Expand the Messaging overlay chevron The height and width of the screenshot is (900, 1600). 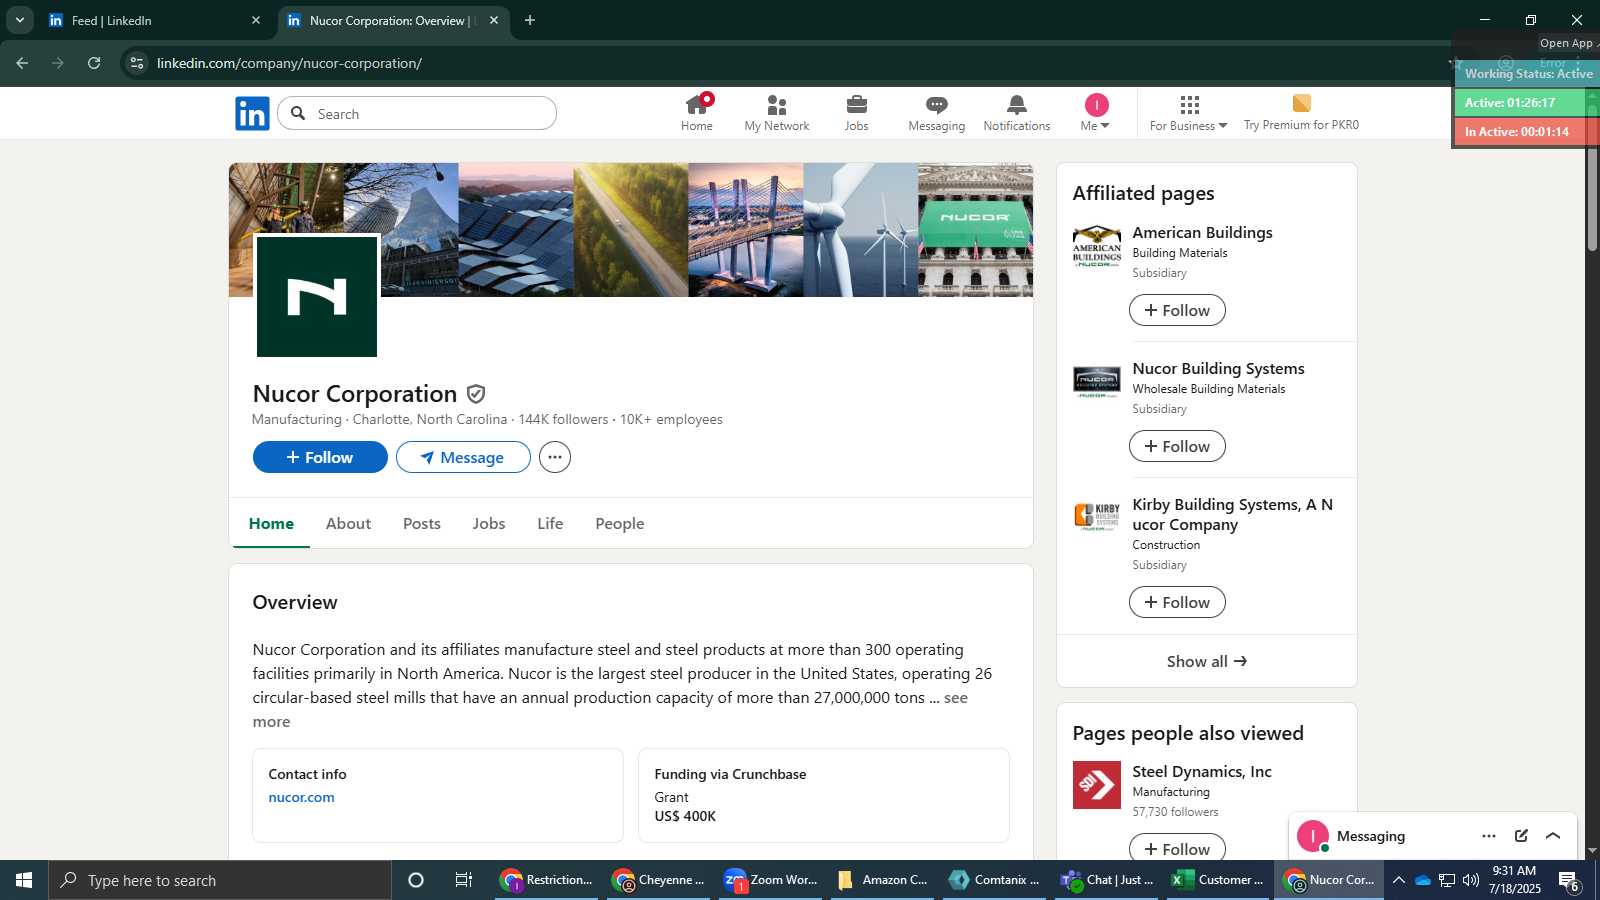1553,836
